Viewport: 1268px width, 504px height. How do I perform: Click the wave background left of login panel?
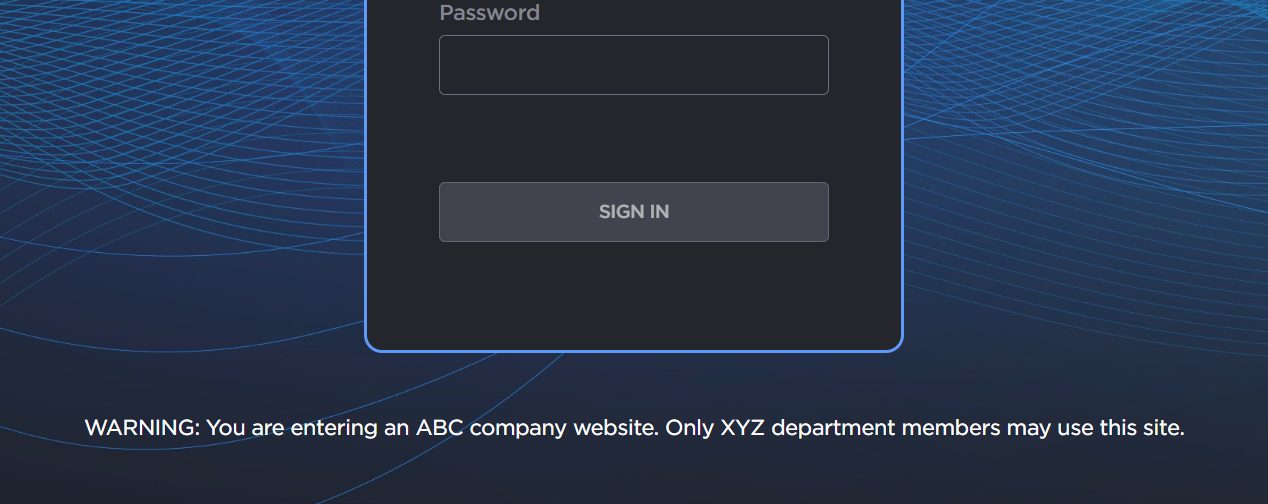pyautogui.click(x=180, y=200)
